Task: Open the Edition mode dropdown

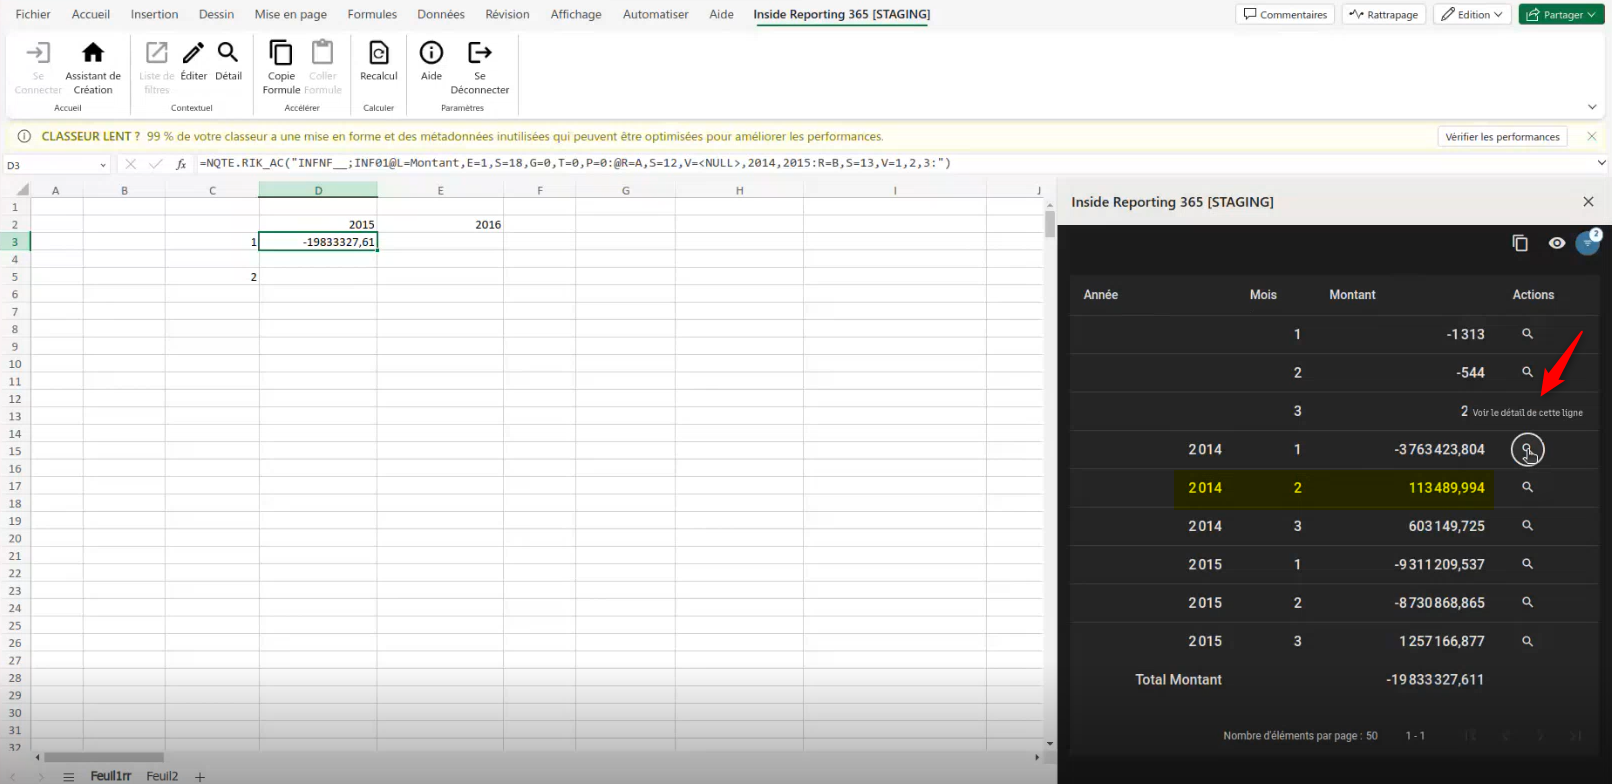Action: [1472, 15]
